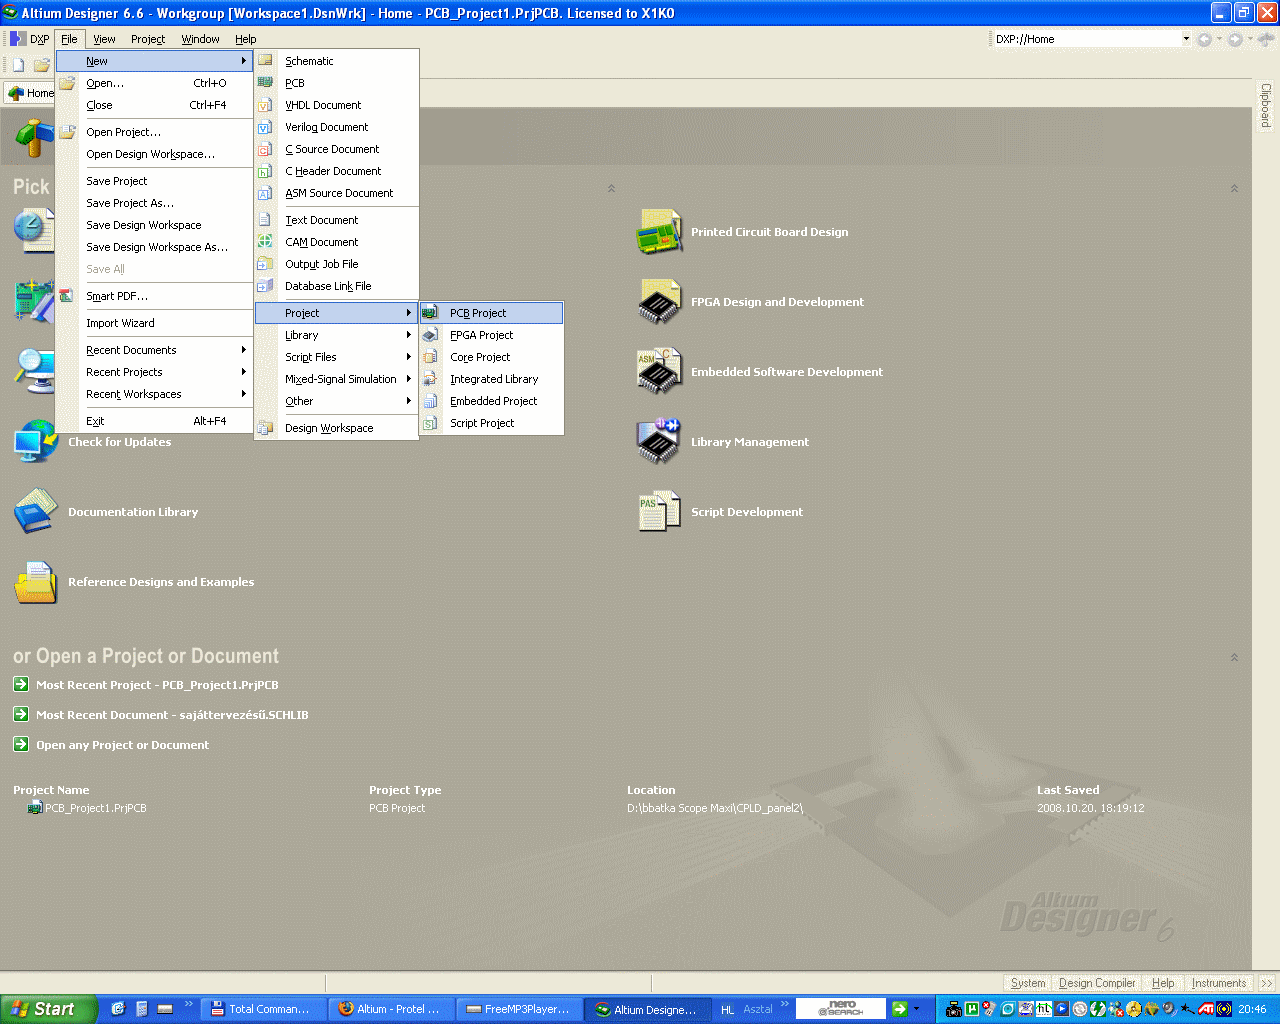
Task: Click the System button in the status bar
Action: [1027, 983]
